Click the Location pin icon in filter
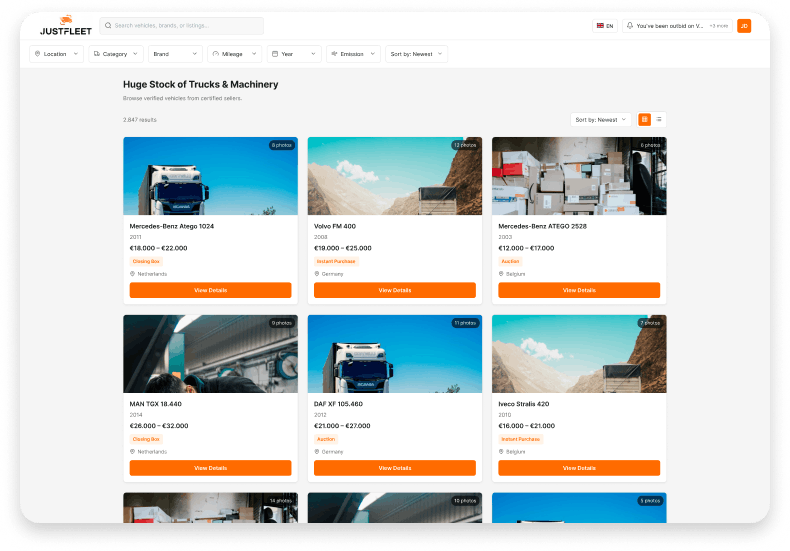 (37, 54)
